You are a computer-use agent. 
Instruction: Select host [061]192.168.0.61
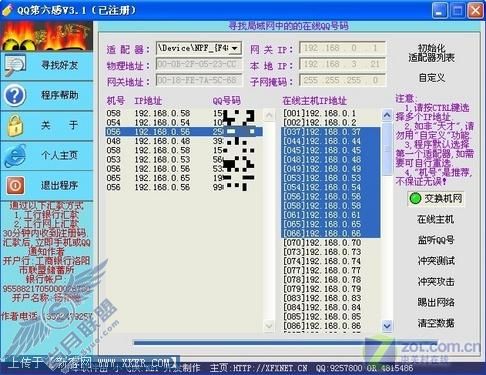331,215
